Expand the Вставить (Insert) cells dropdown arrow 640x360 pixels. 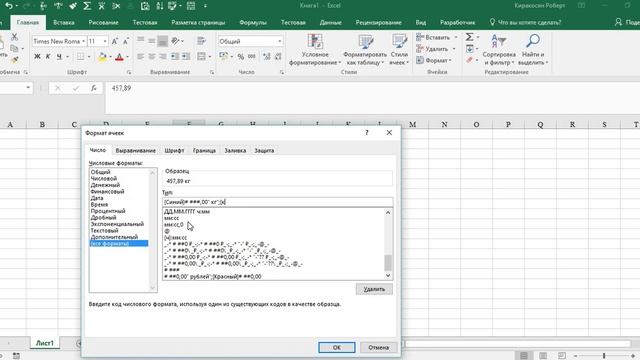(x=456, y=37)
